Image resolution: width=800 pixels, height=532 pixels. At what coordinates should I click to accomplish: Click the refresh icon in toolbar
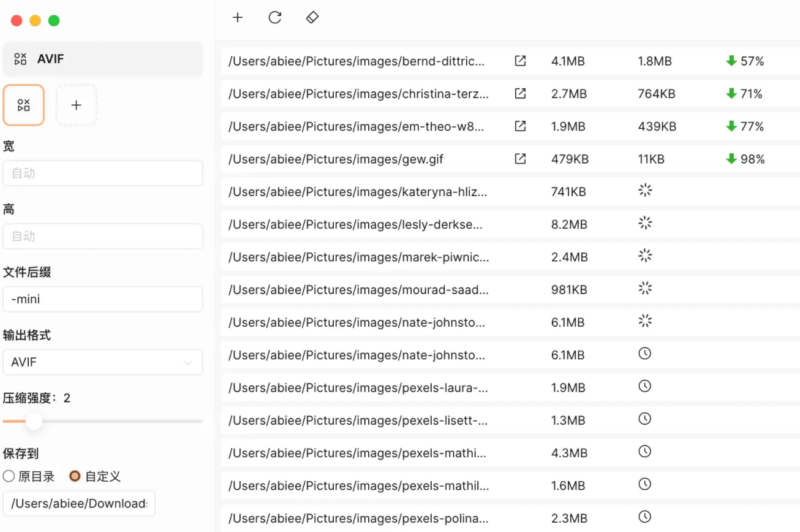[x=275, y=17]
